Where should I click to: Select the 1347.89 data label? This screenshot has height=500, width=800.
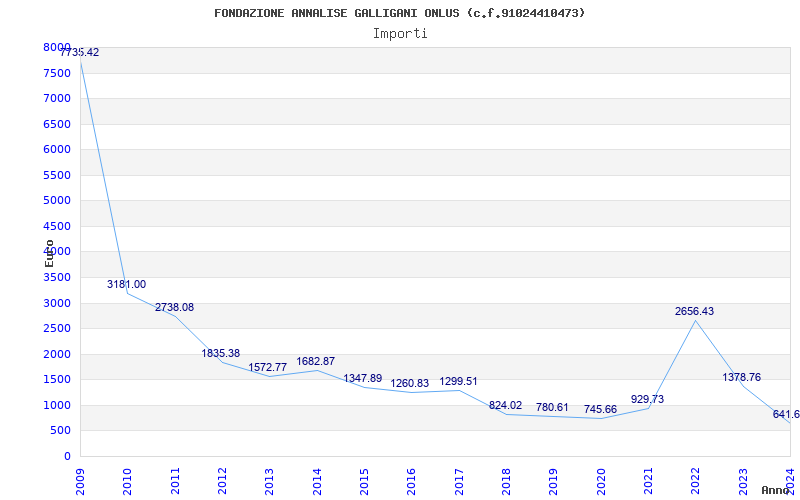[x=363, y=378]
